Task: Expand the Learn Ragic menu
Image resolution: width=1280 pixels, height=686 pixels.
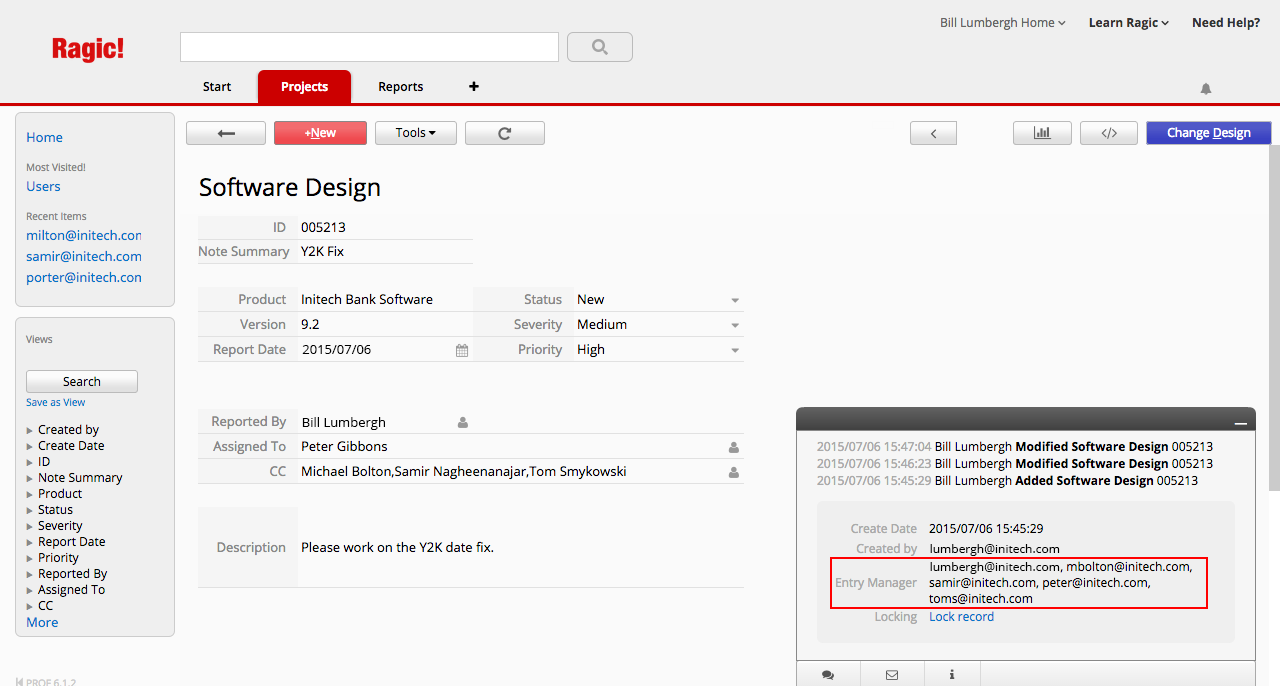Action: (x=1129, y=23)
